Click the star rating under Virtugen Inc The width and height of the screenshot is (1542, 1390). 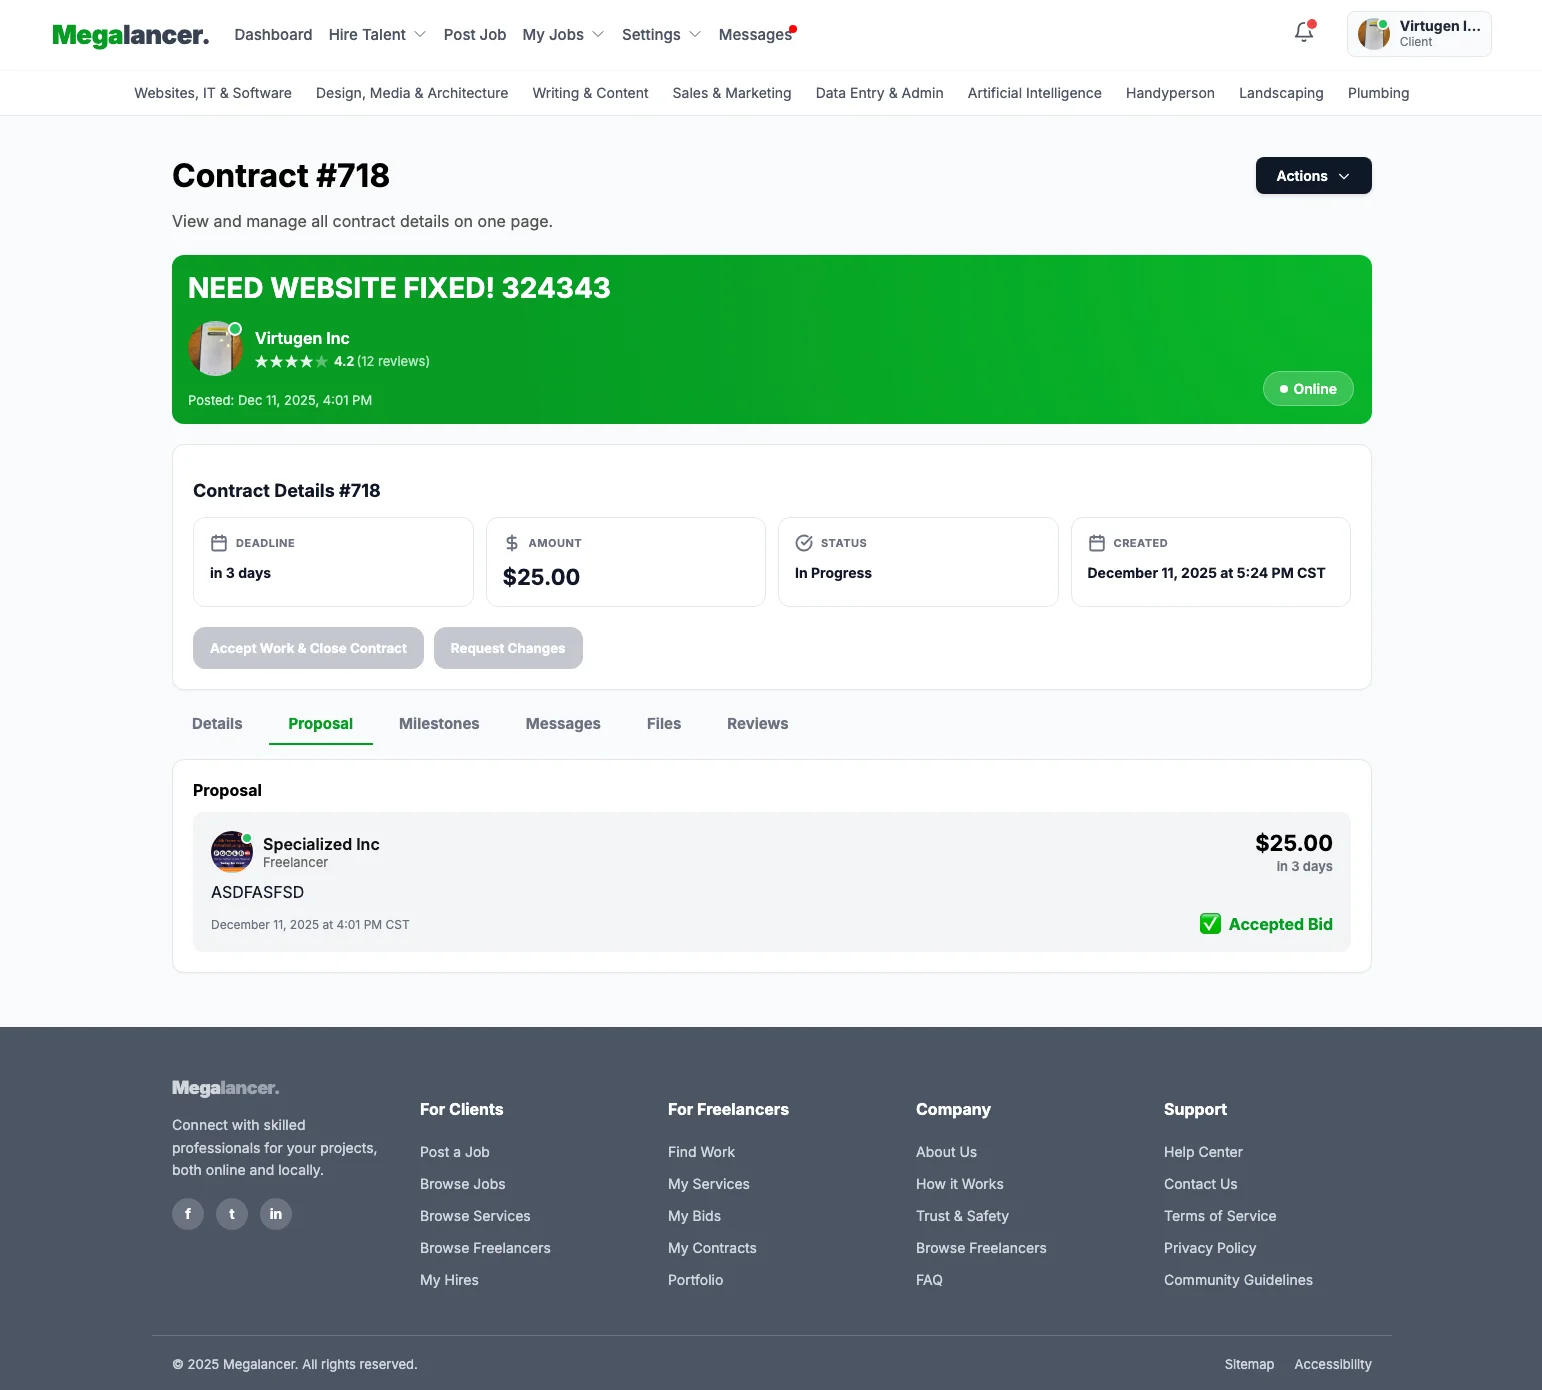(x=291, y=362)
